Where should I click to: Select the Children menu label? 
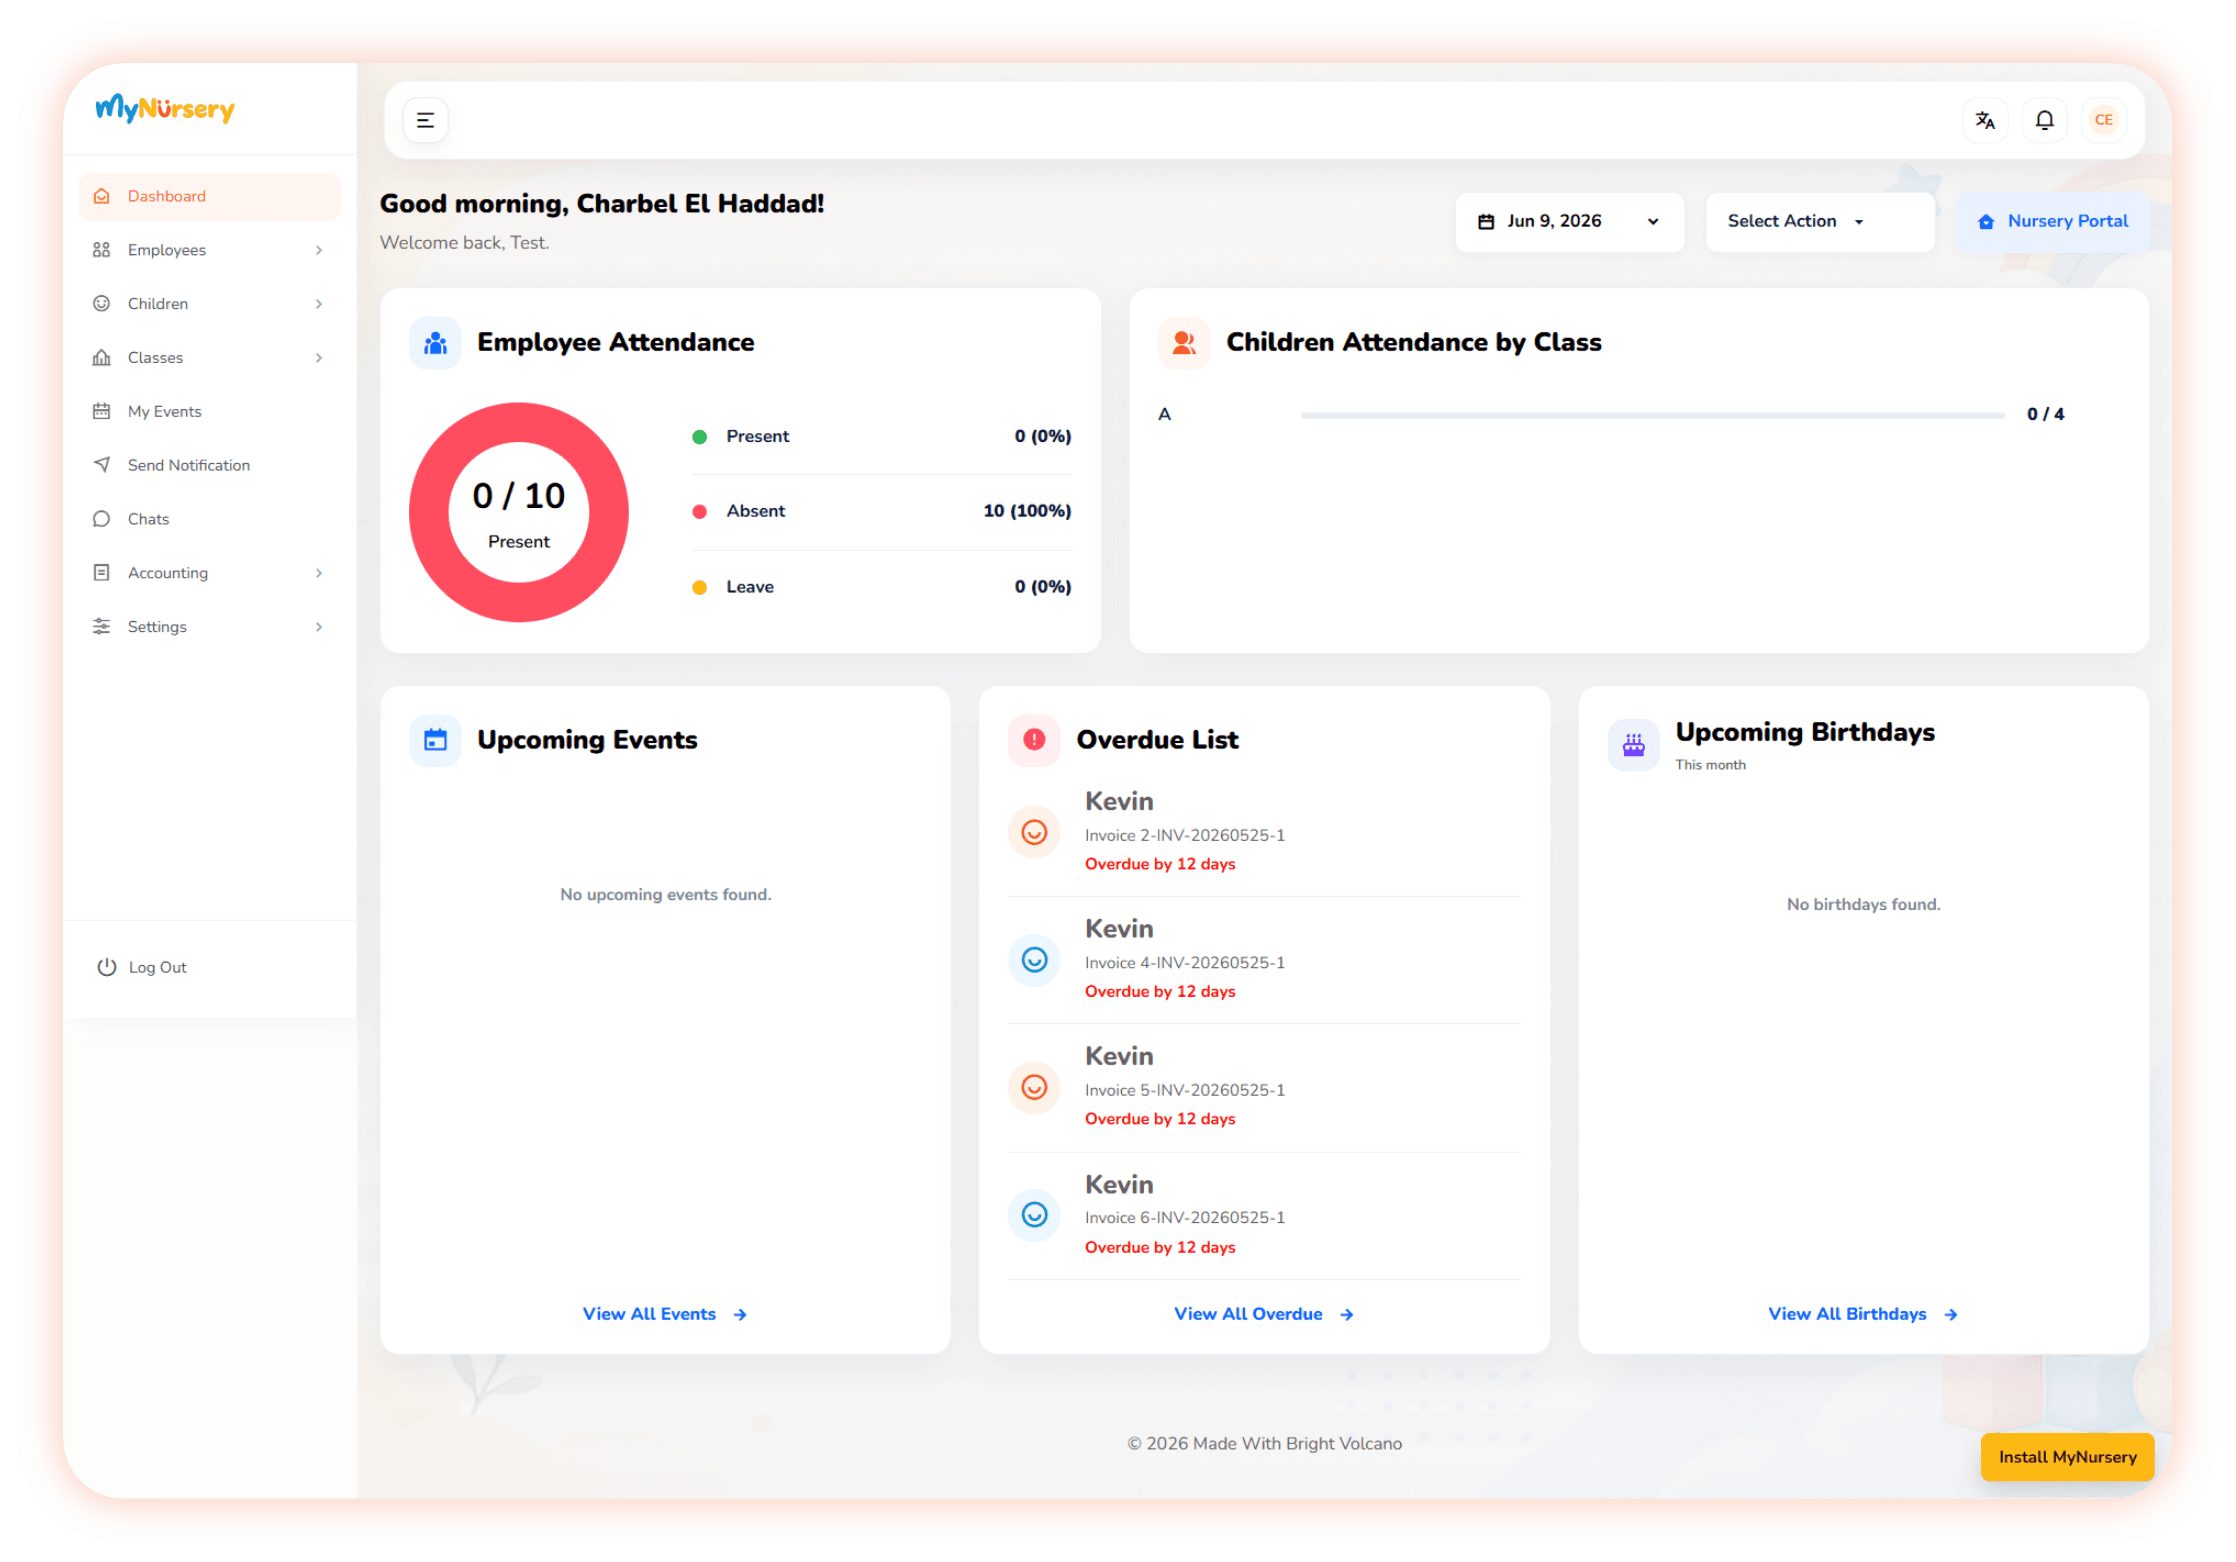pos(158,304)
